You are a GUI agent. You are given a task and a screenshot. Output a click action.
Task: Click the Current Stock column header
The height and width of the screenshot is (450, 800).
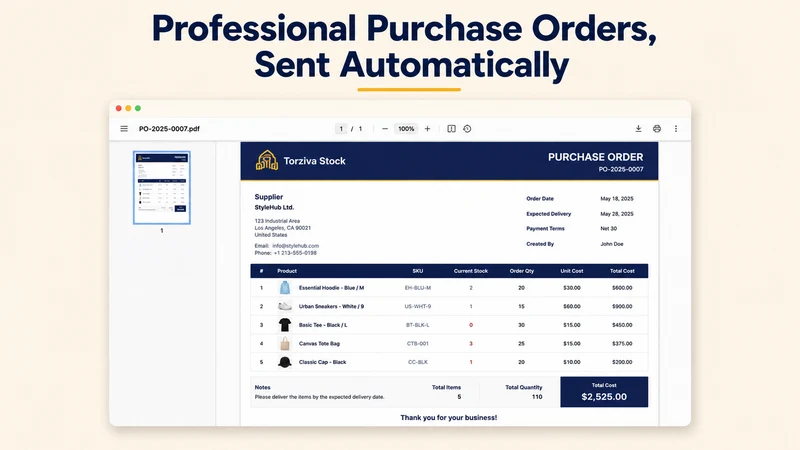pyautogui.click(x=470, y=271)
